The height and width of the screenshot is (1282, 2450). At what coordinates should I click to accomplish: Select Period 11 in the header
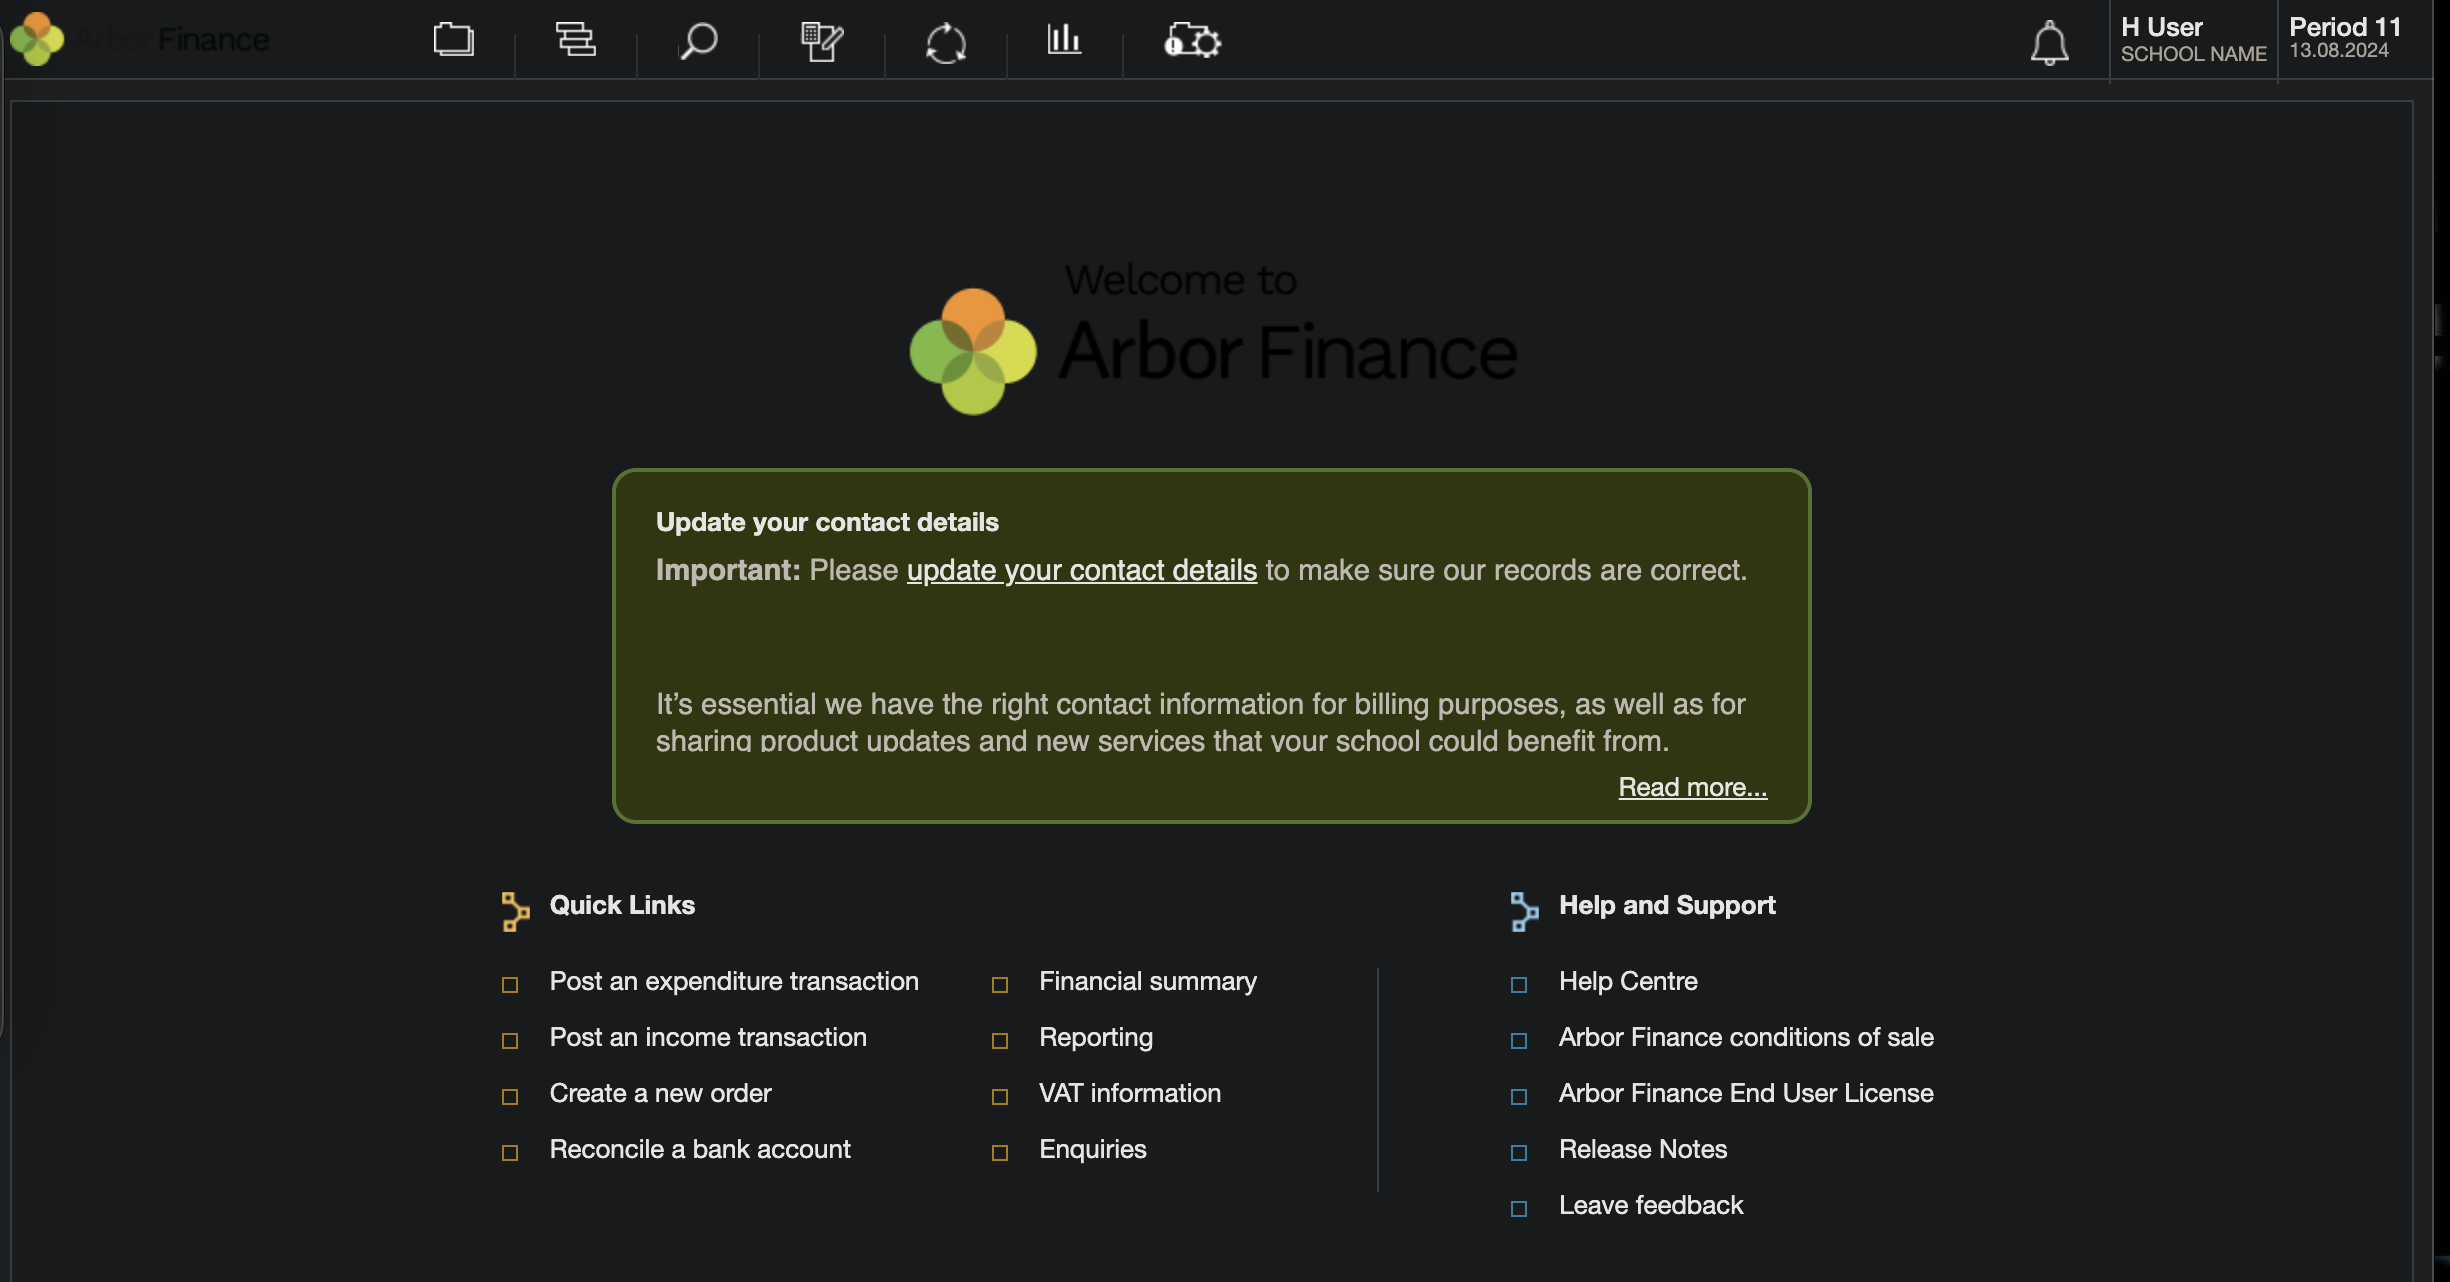2346,38
